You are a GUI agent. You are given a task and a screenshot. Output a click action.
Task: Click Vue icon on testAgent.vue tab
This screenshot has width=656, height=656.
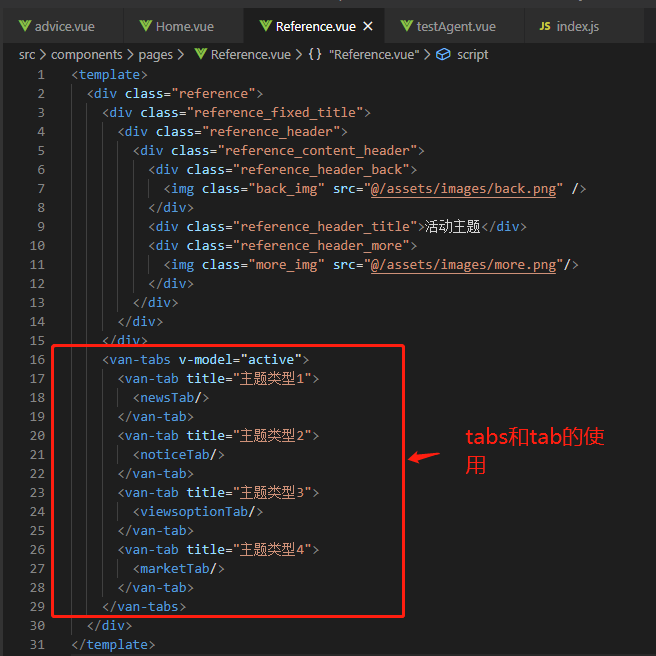(x=406, y=26)
